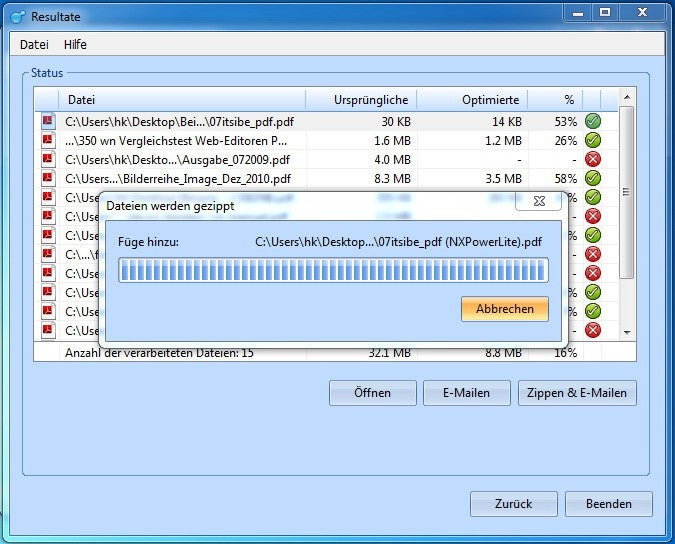The height and width of the screenshot is (544, 675).
Task: Maximize the Resultate window
Action: pyautogui.click(x=605, y=13)
